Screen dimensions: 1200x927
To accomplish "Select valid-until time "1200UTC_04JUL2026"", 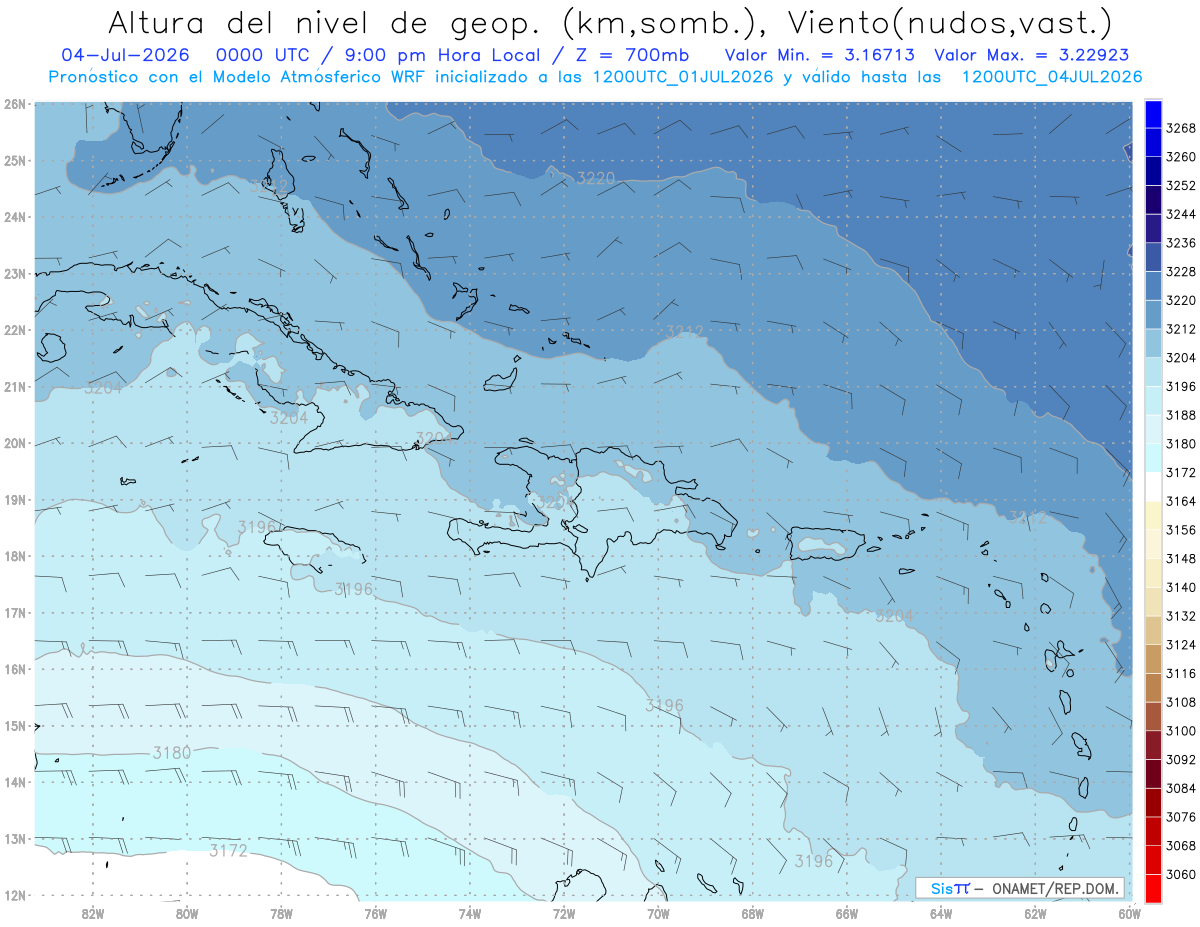I will coord(1052,77).
